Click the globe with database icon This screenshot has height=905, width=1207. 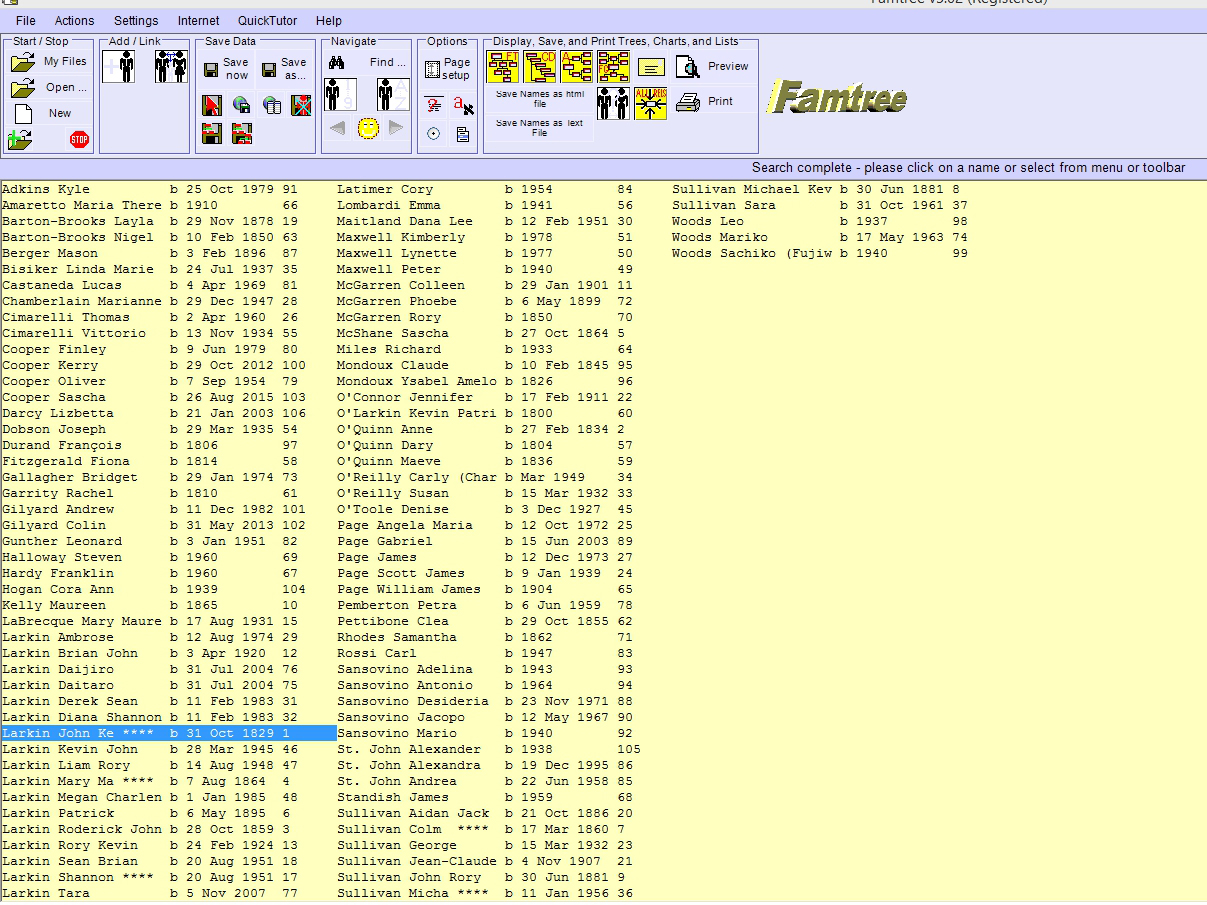(271, 105)
